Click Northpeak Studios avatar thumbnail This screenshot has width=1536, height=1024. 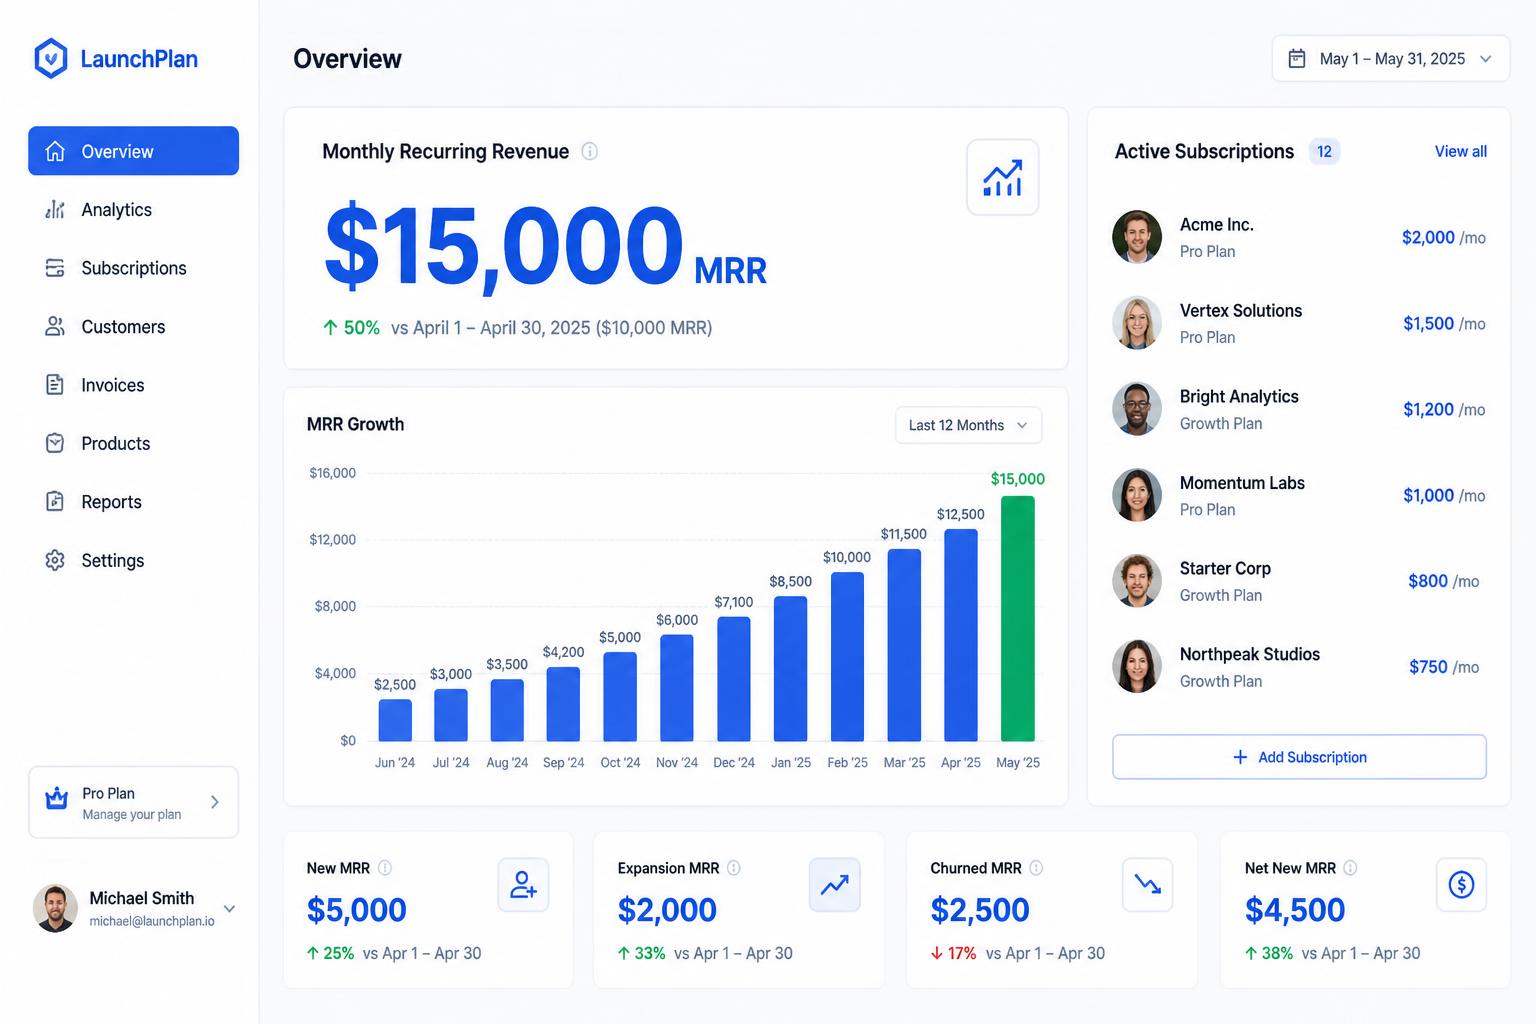(x=1137, y=667)
